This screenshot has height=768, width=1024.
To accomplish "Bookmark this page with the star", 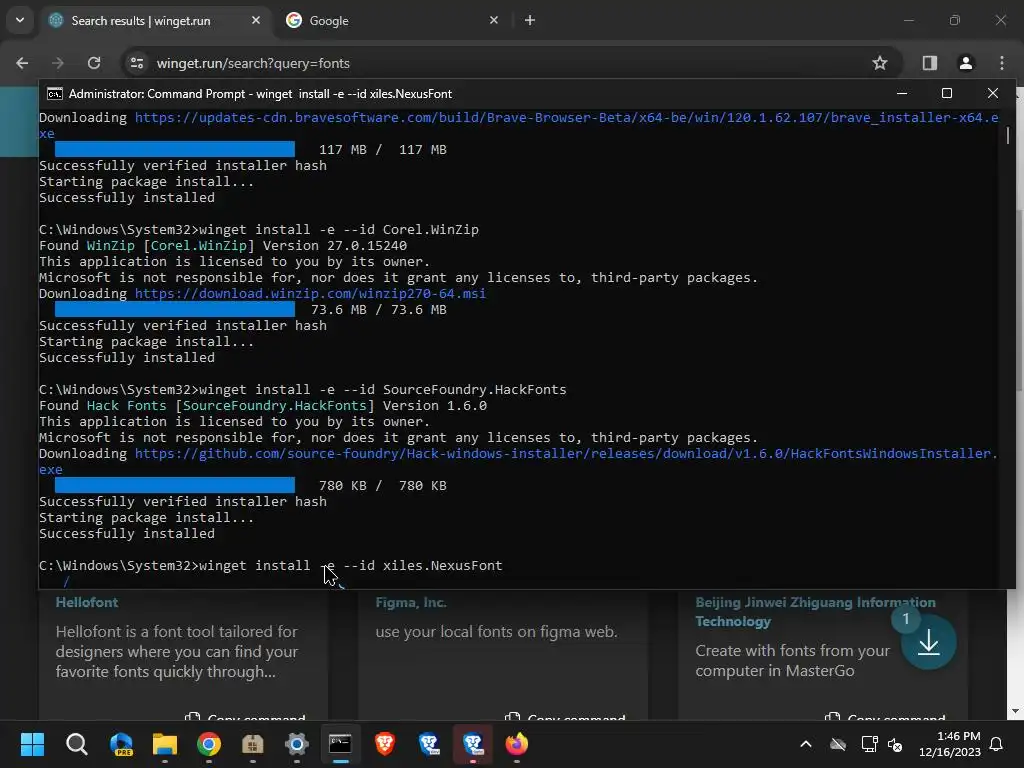I will point(880,63).
